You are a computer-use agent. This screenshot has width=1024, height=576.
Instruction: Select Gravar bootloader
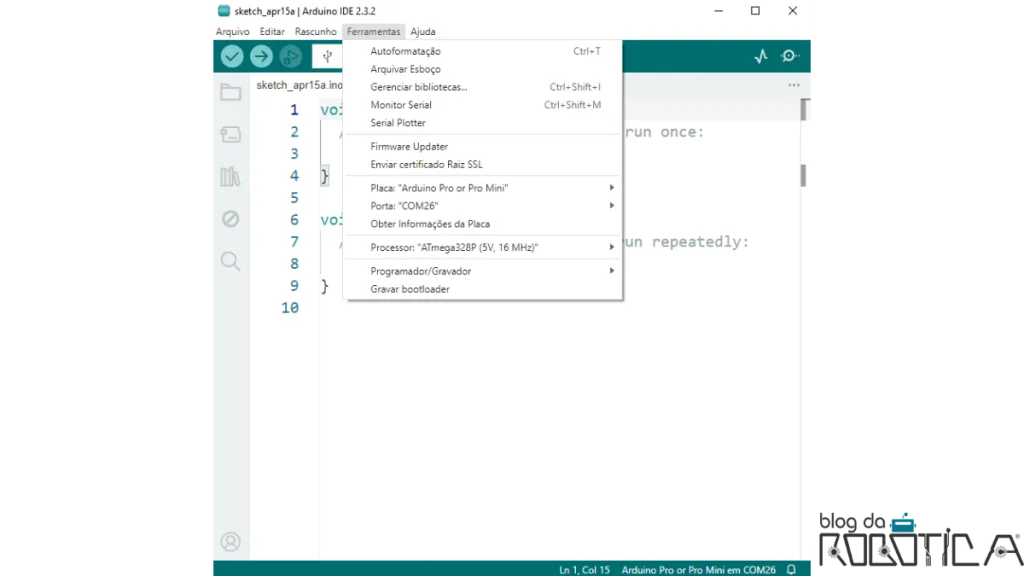[x=483, y=289]
